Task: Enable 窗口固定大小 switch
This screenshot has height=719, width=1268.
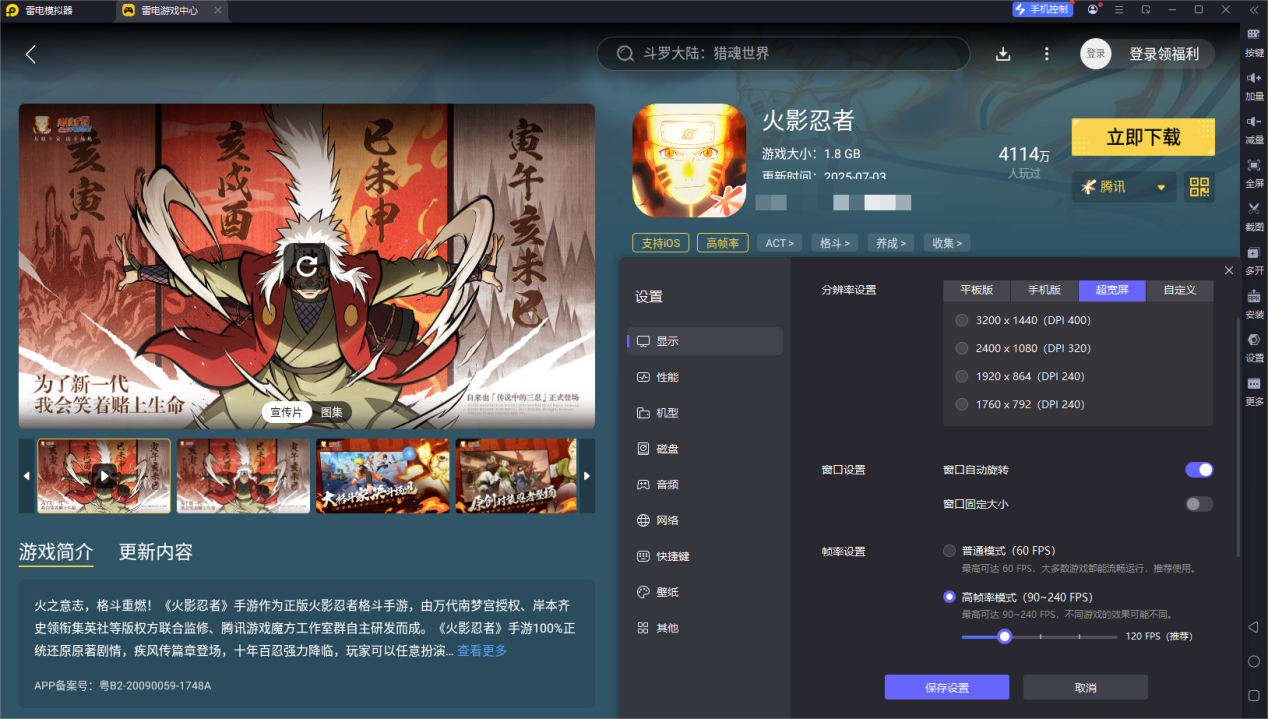Action: point(1199,504)
